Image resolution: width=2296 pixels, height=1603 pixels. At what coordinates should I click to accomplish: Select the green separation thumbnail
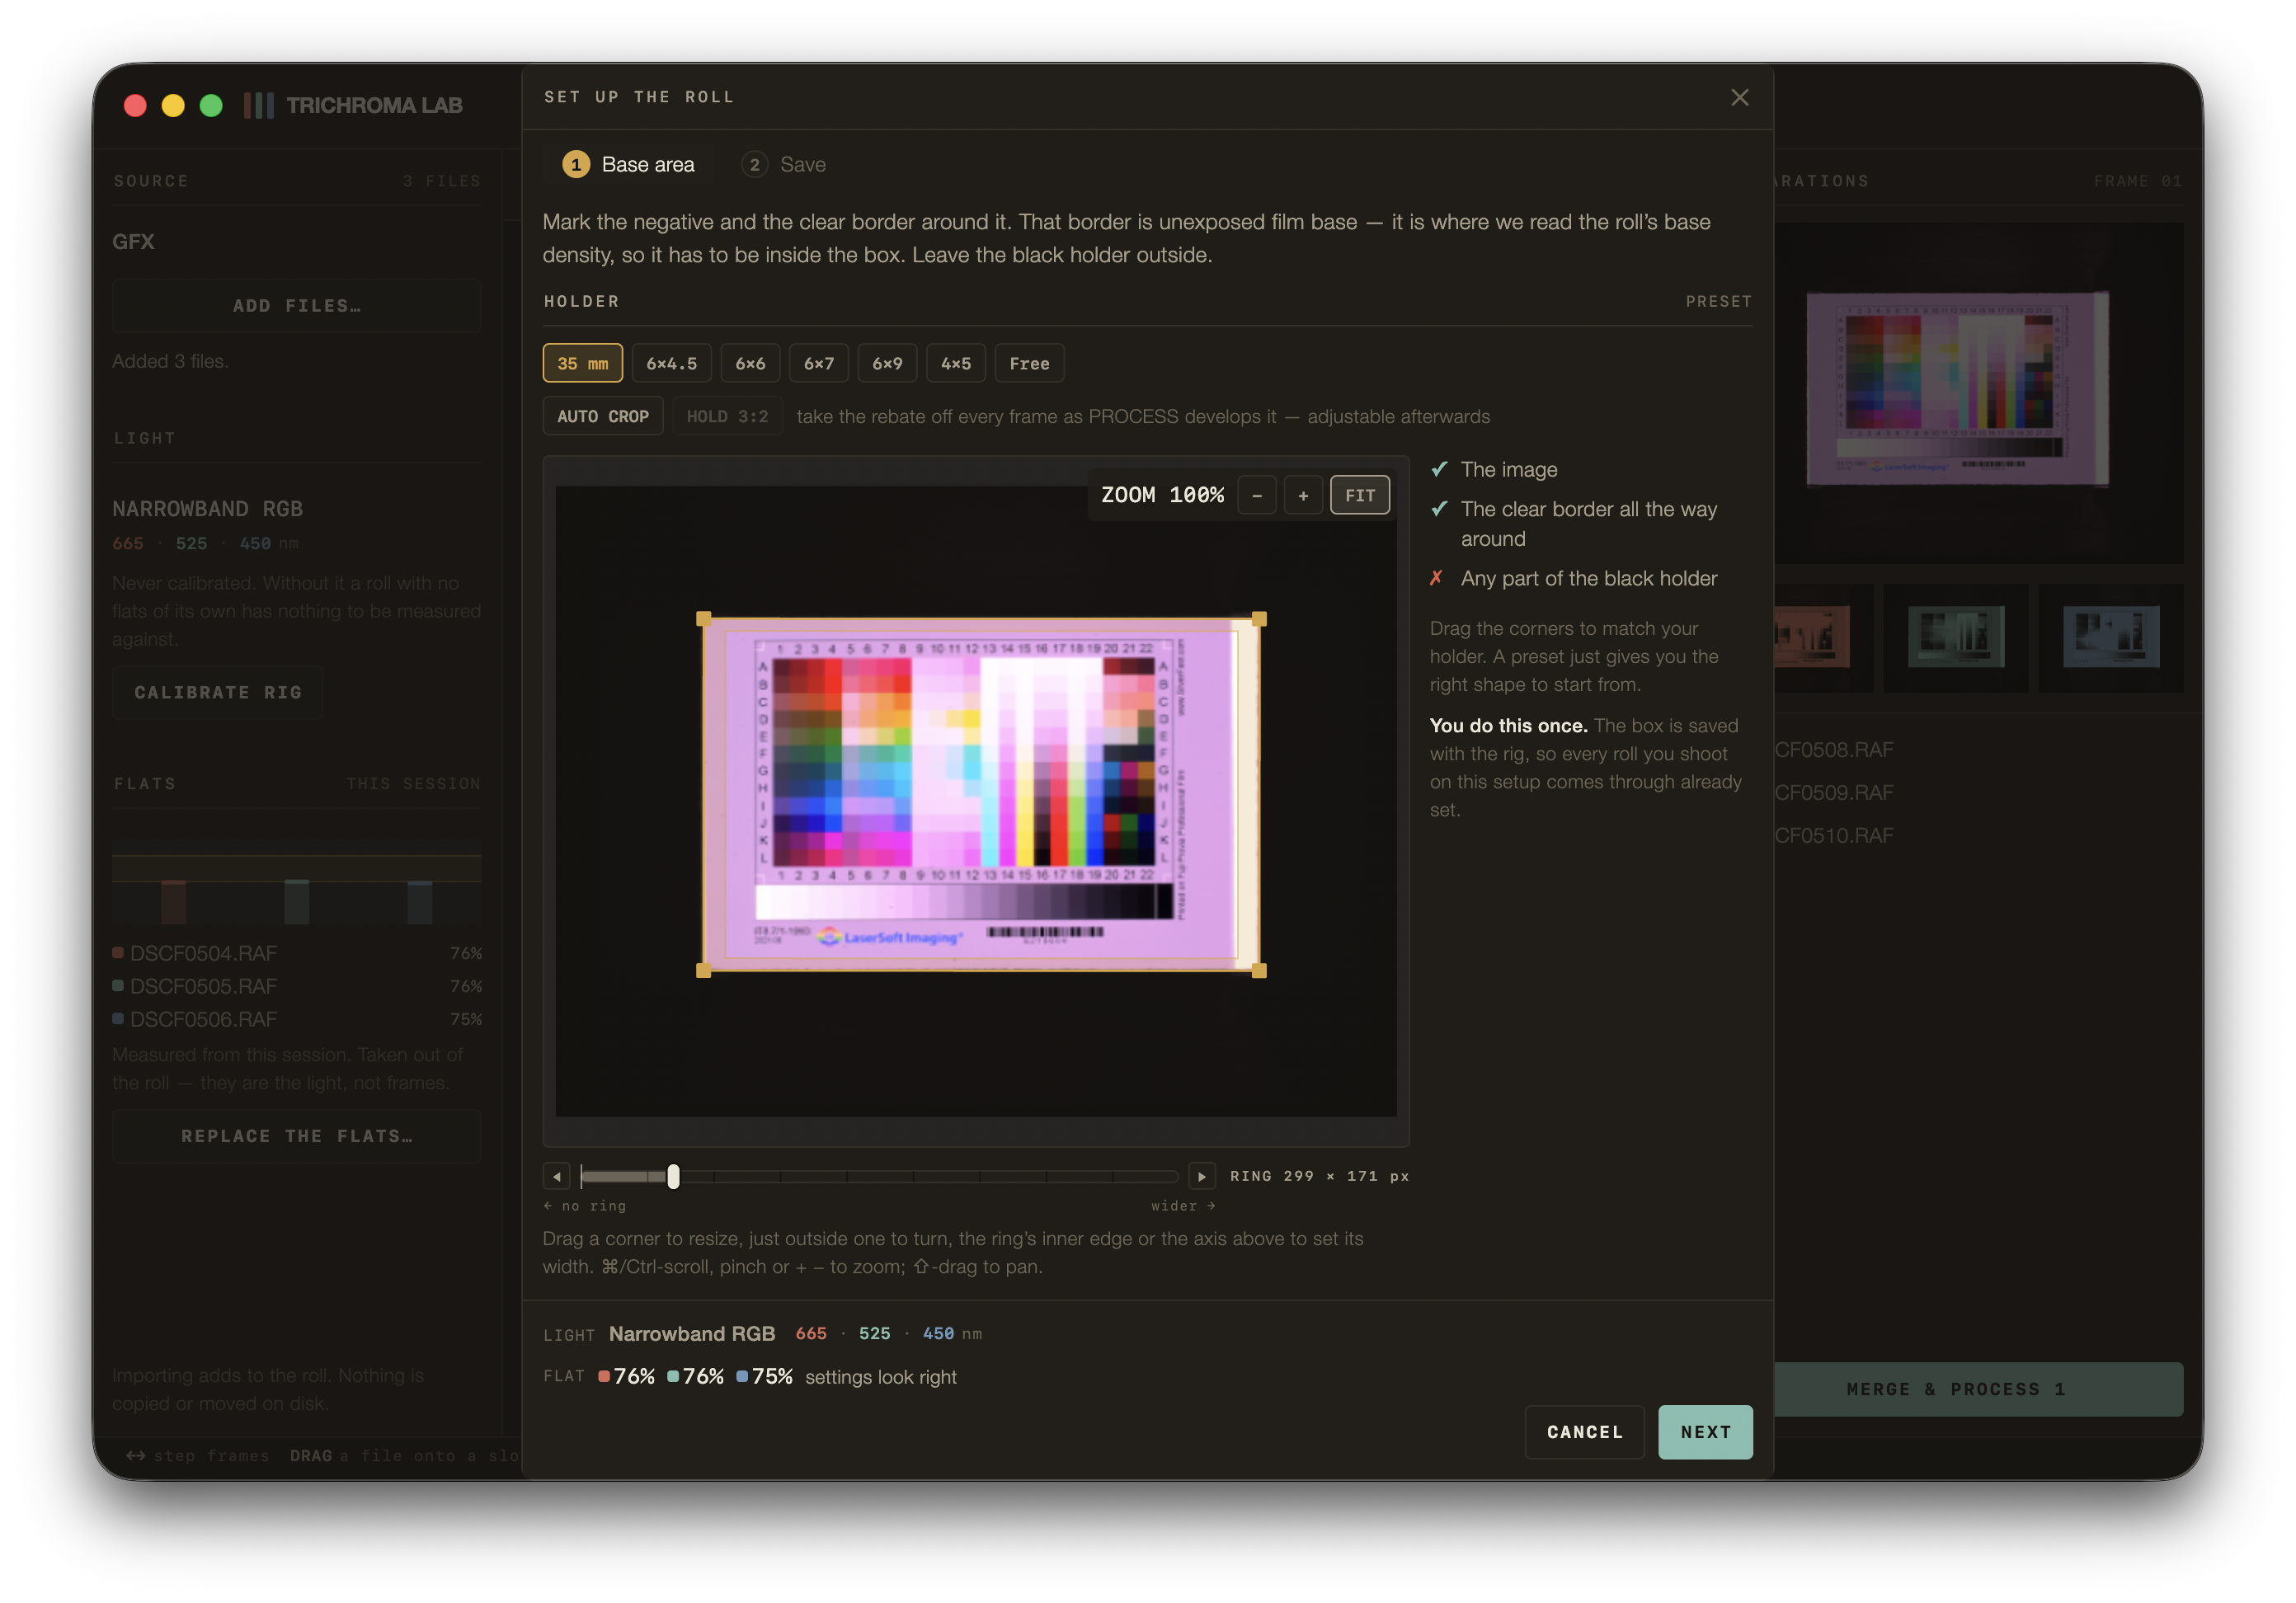pos(1955,637)
